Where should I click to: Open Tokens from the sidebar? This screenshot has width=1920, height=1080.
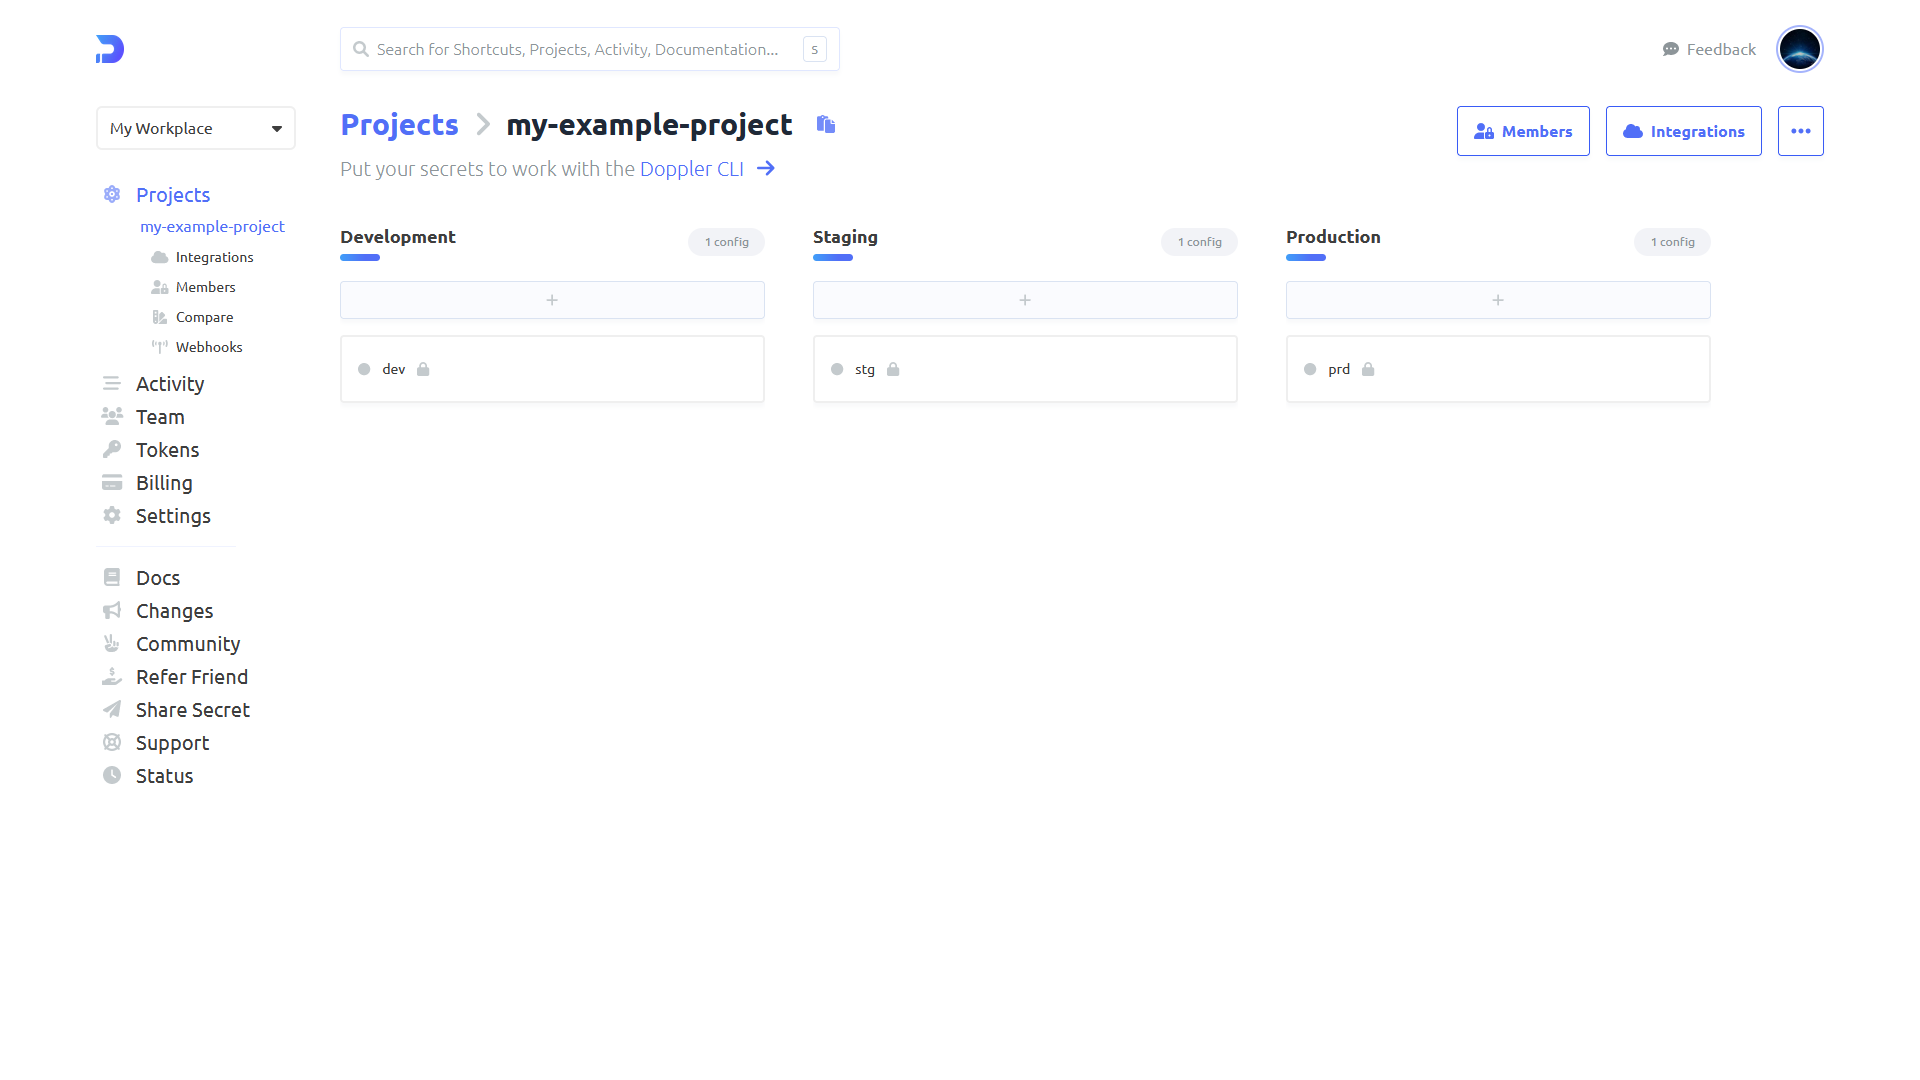(167, 450)
